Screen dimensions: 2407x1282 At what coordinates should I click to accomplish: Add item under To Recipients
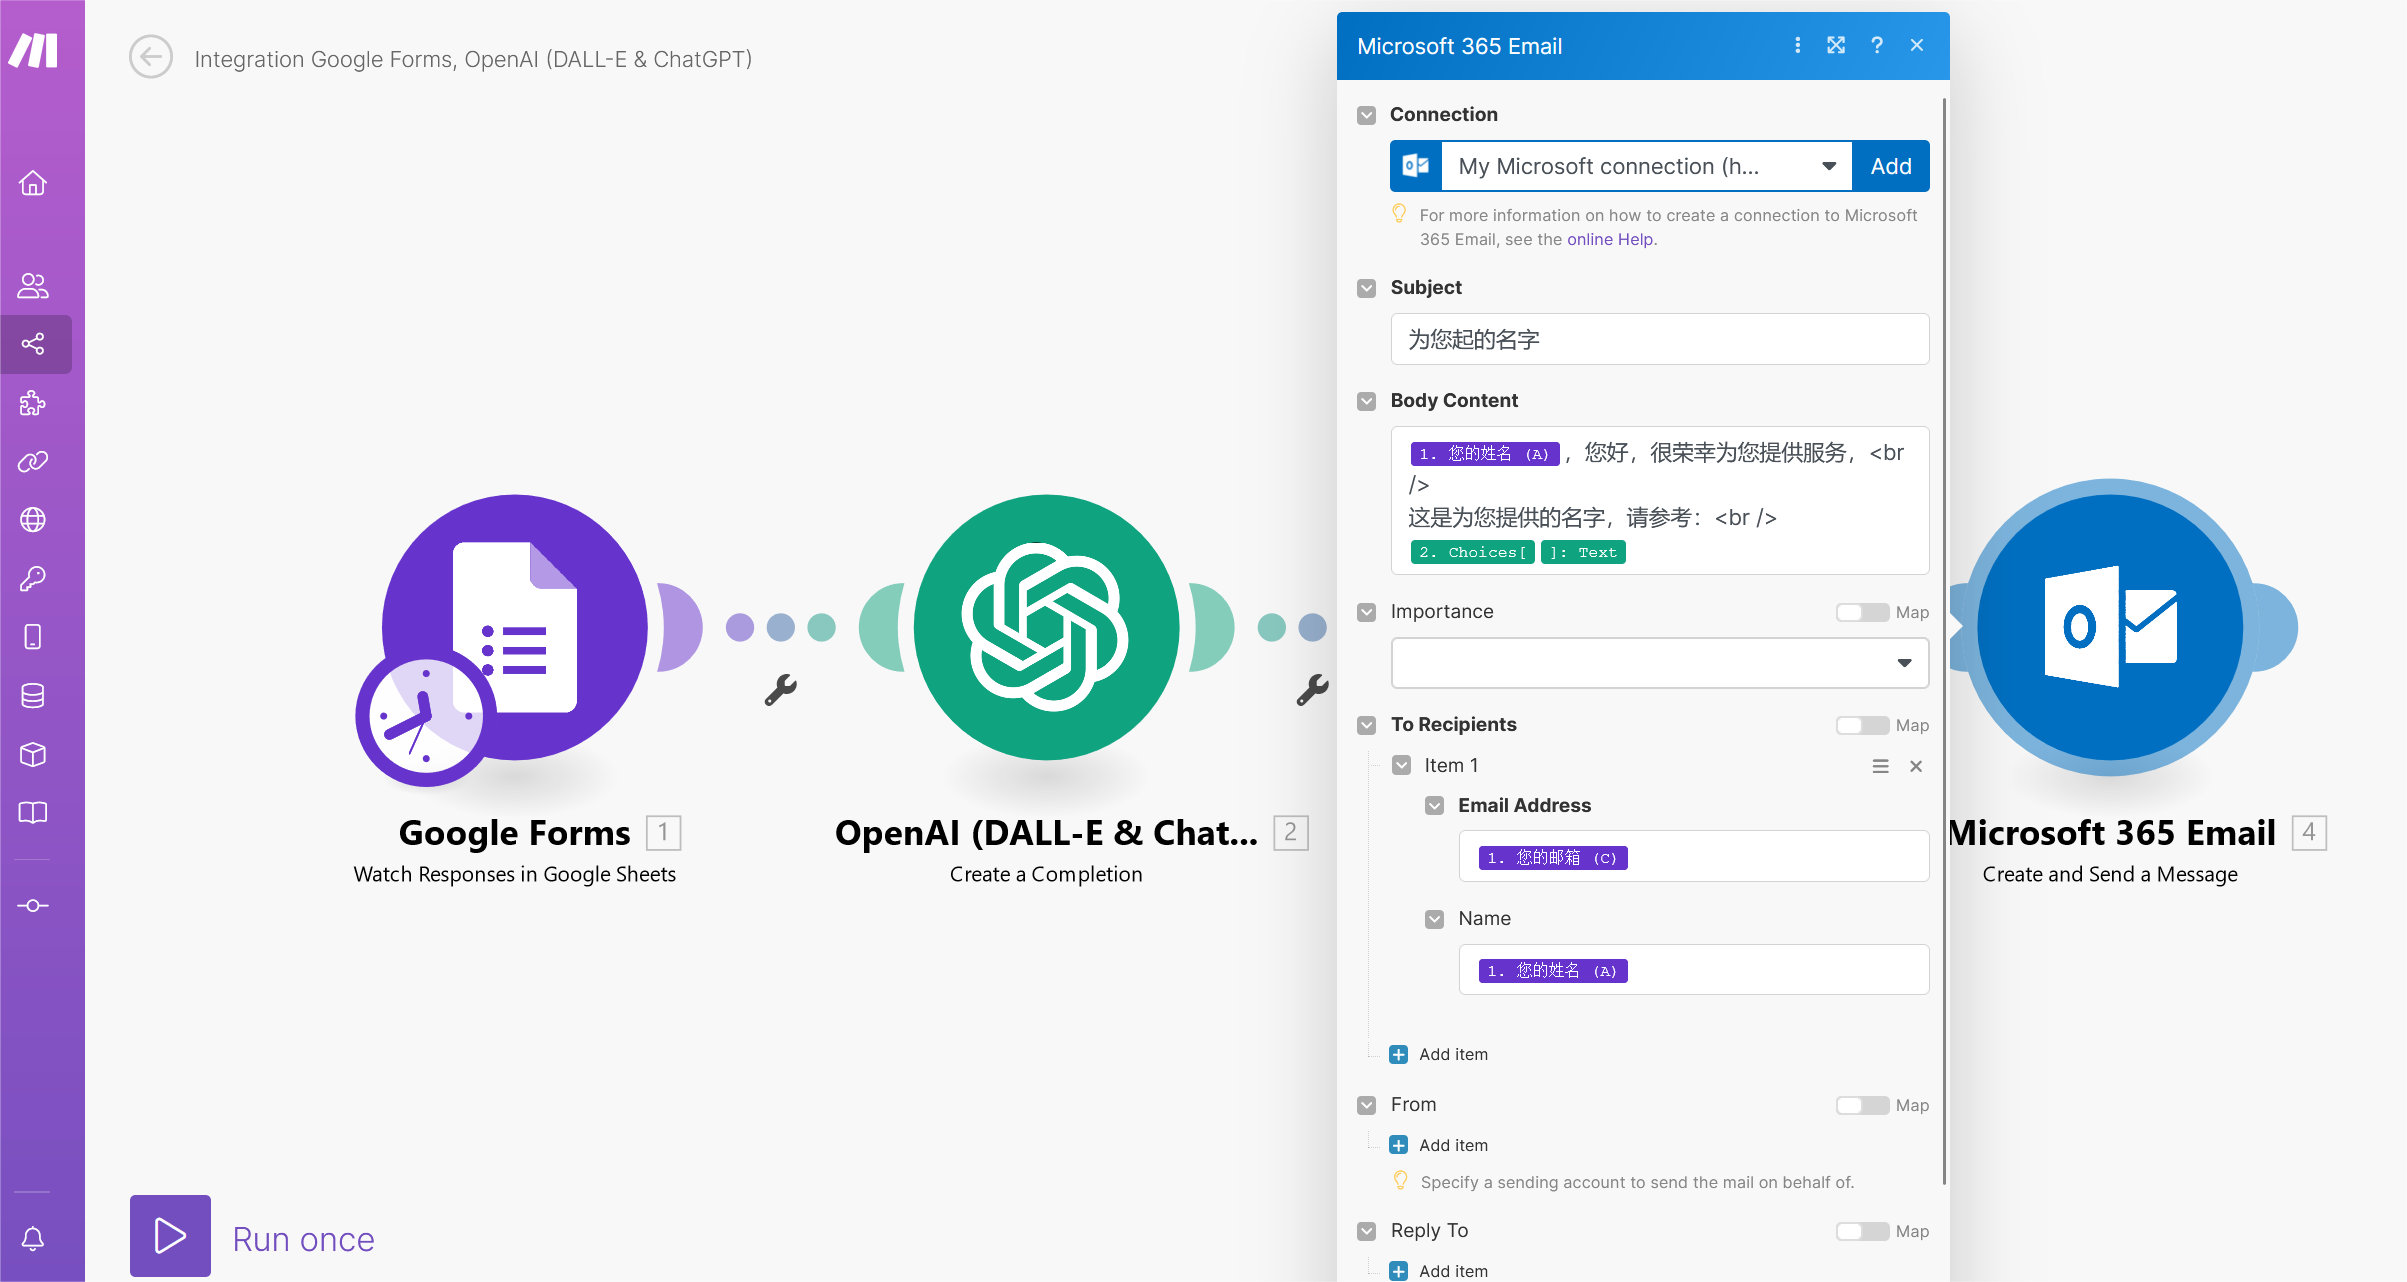click(1439, 1054)
